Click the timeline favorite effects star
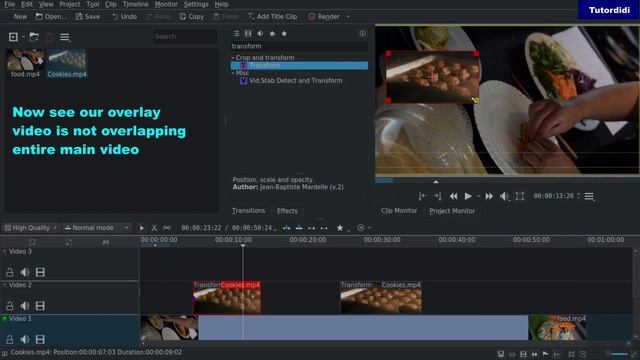This screenshot has width=640, height=360. pyautogui.click(x=340, y=228)
